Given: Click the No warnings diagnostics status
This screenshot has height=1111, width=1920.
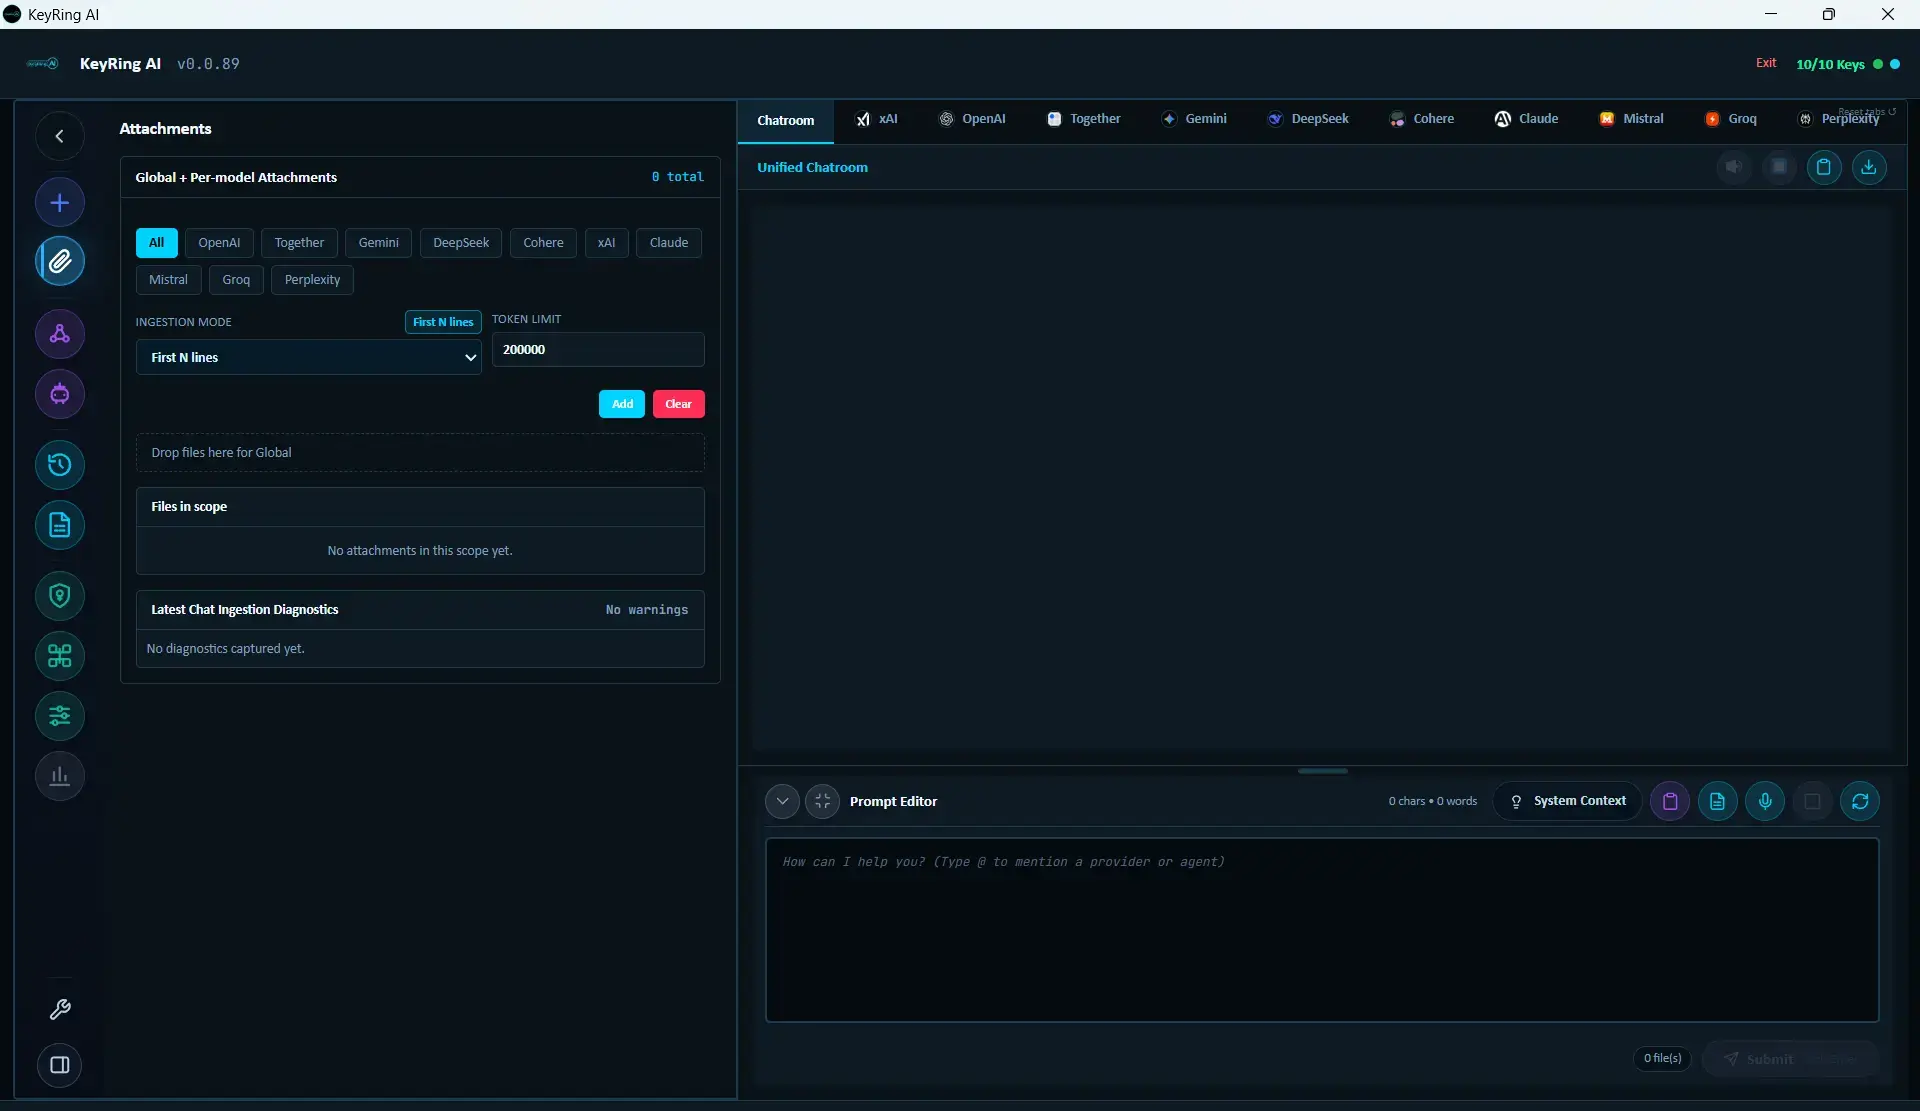Looking at the screenshot, I should coord(647,610).
